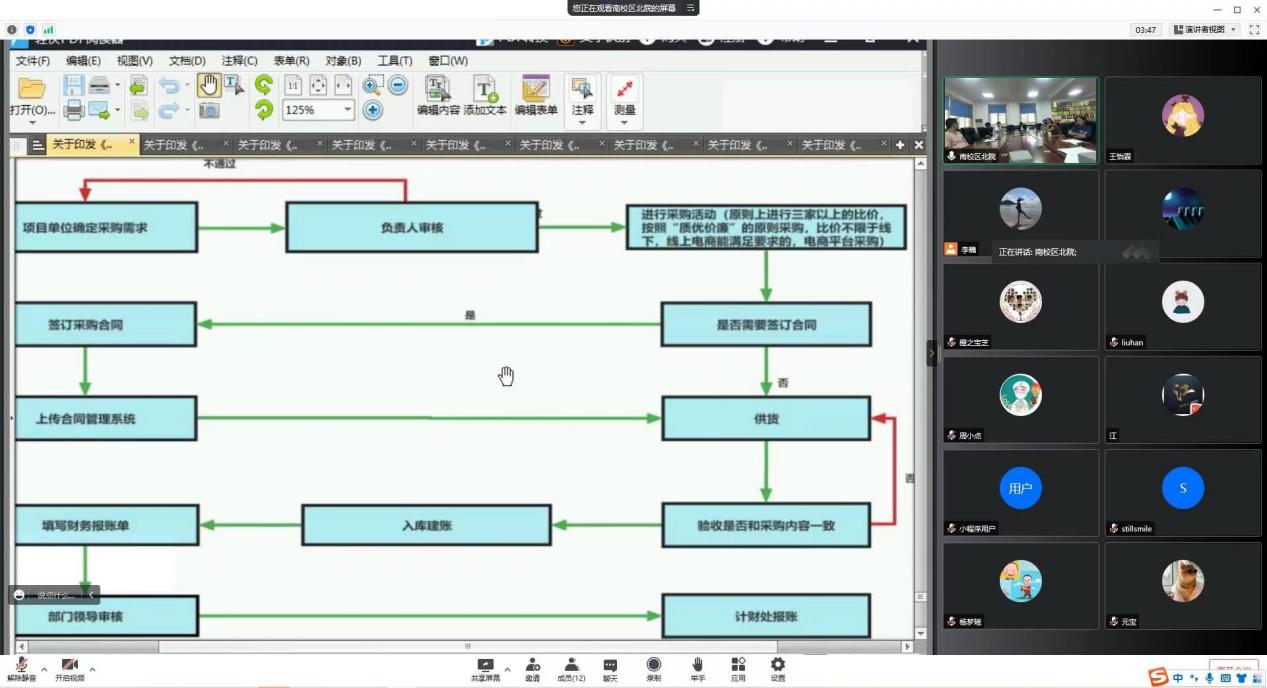
Task: Expand the 测量 measure tool dropdown
Action: click(x=624, y=123)
